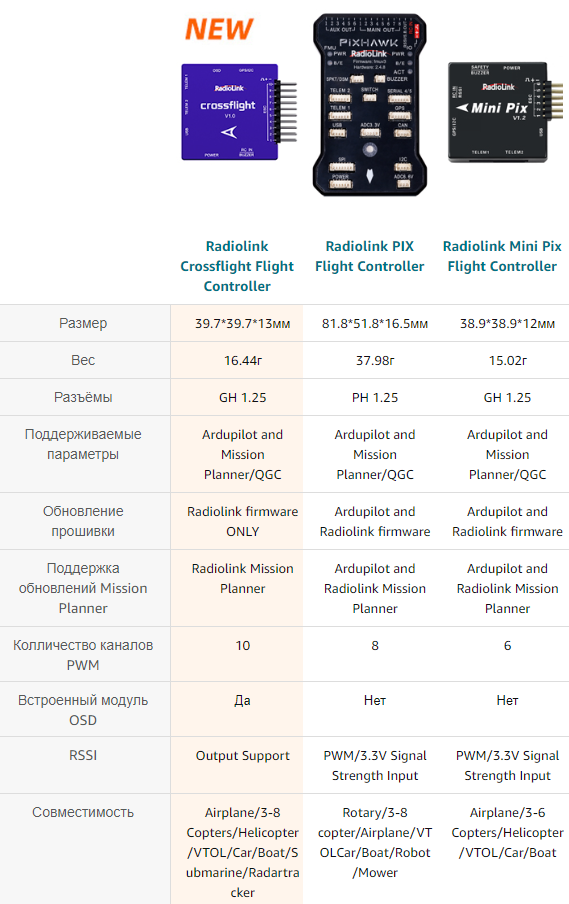Click the Да value for OSD module
Viewport: 569px width, 904px height.
243,700
